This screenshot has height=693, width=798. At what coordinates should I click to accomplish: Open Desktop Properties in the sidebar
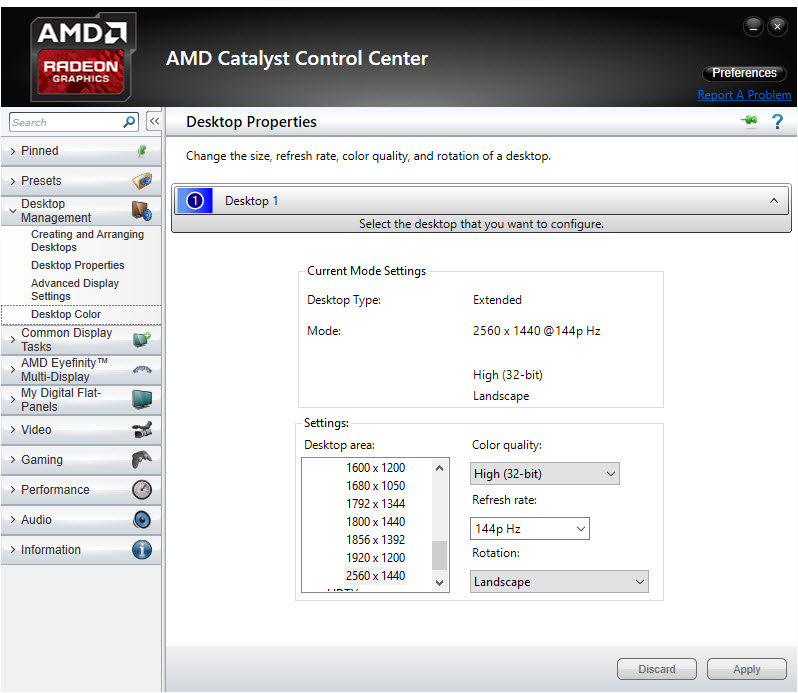[x=77, y=265]
